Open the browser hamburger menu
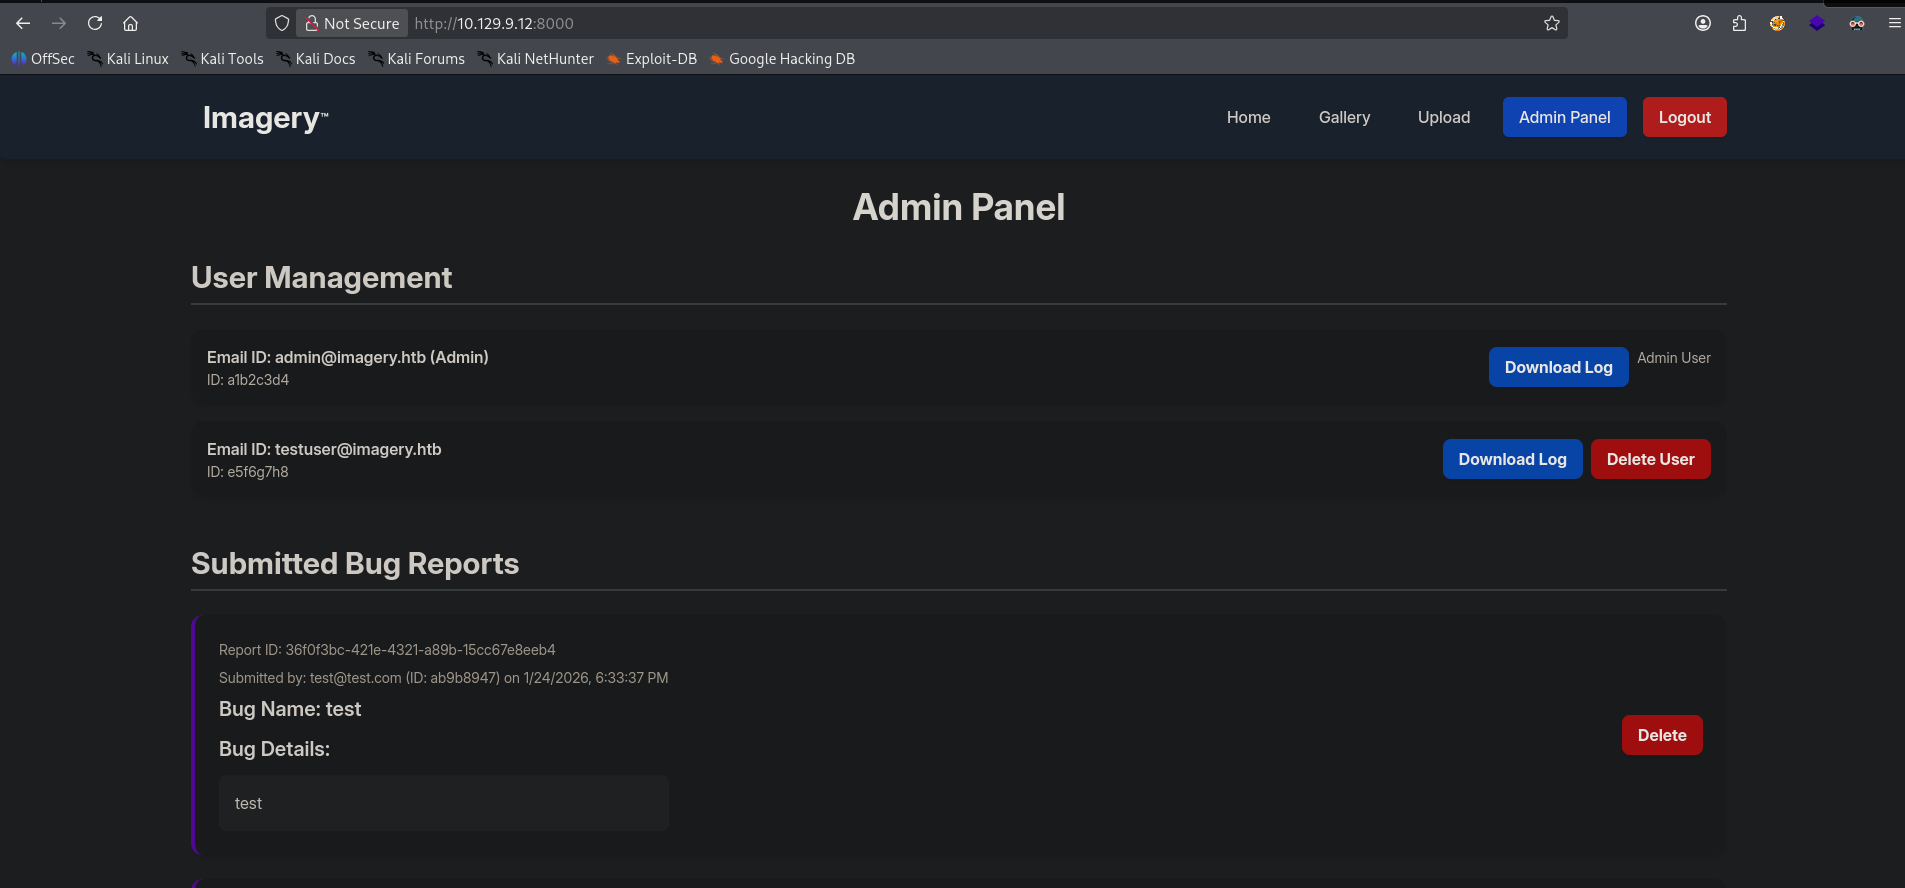This screenshot has width=1905, height=888. 1893,23
